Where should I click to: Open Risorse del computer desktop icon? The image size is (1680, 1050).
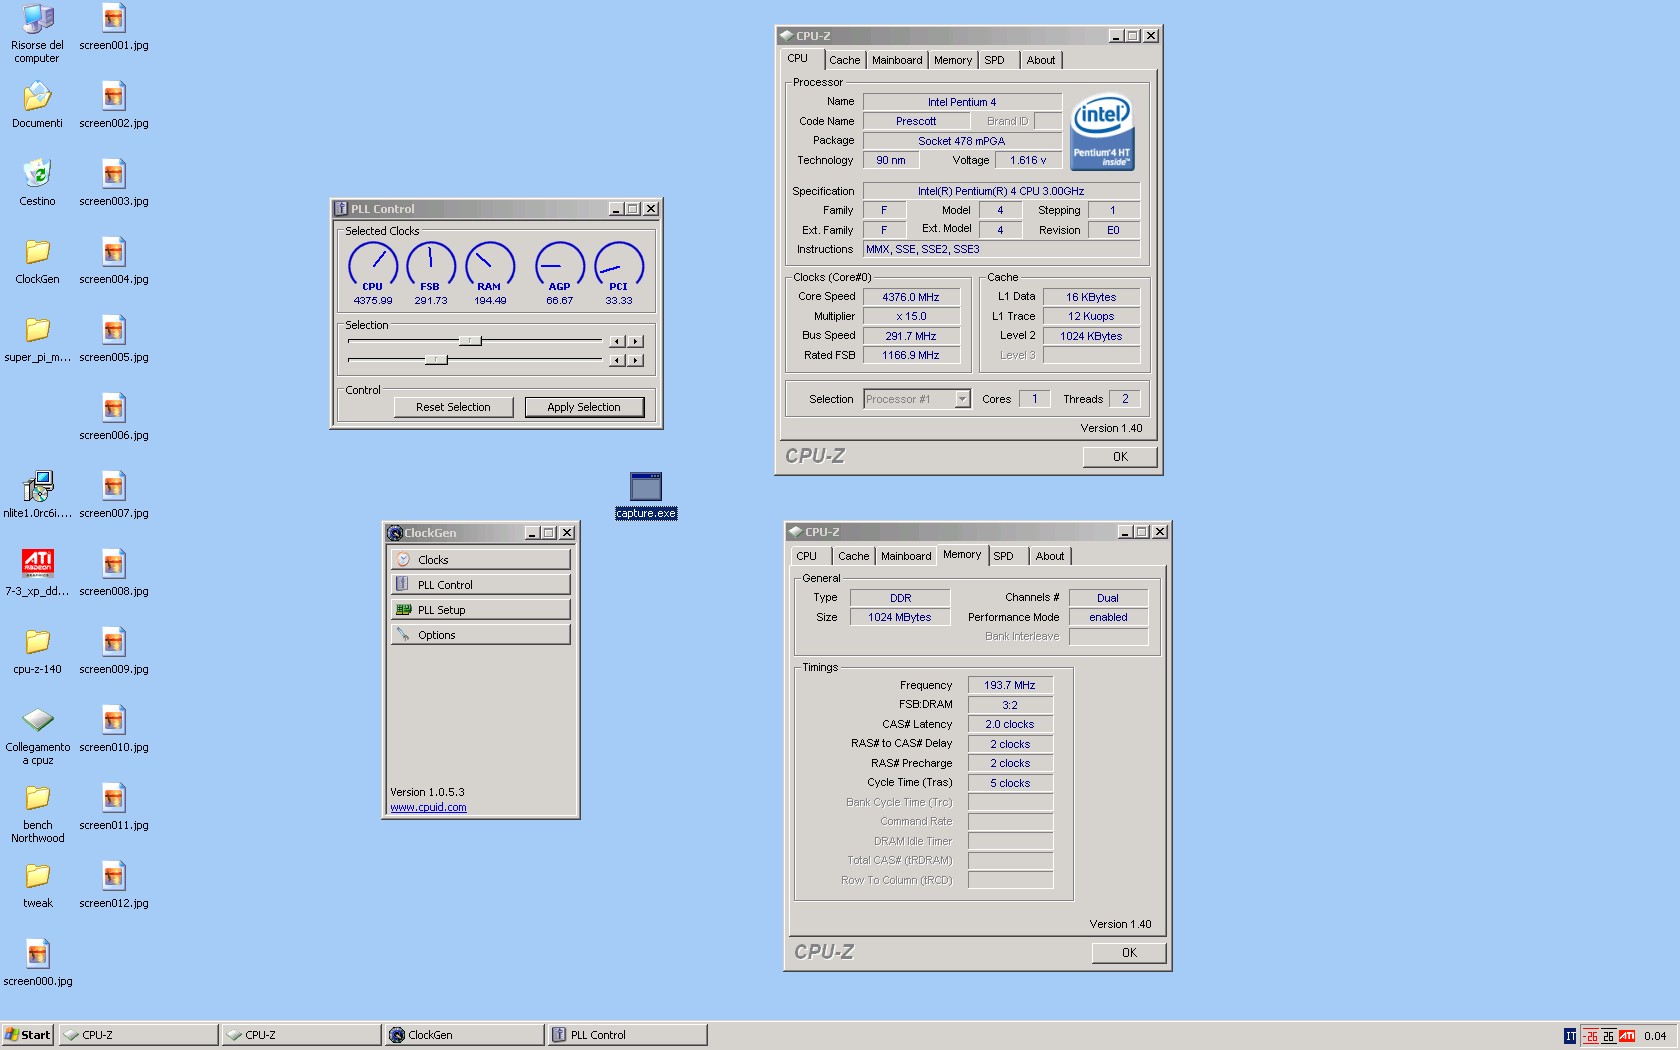[37, 19]
